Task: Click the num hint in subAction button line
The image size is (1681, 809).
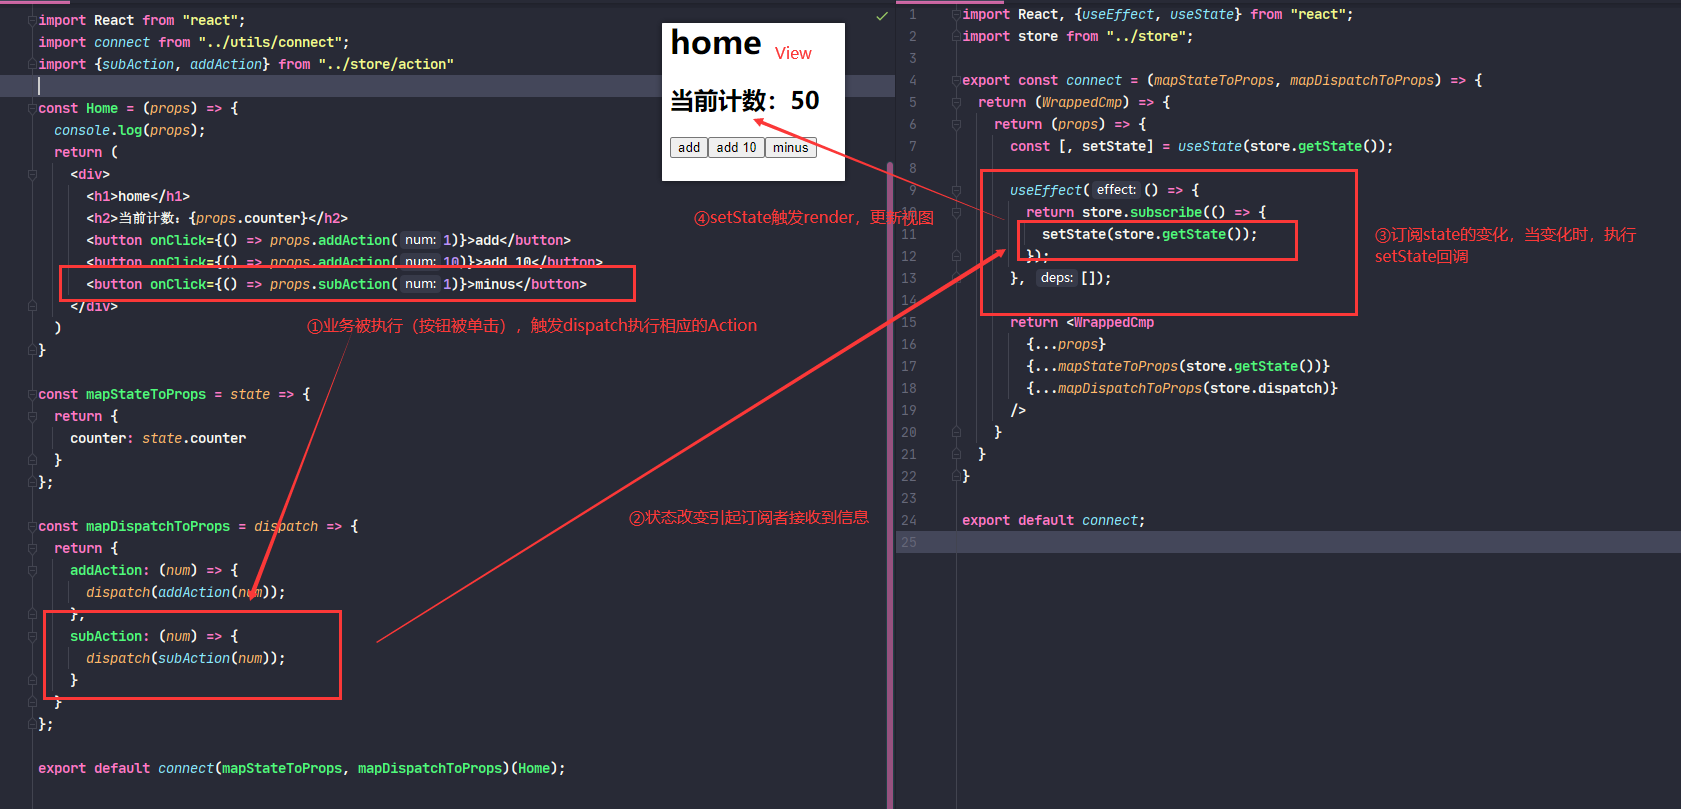Action: (420, 284)
